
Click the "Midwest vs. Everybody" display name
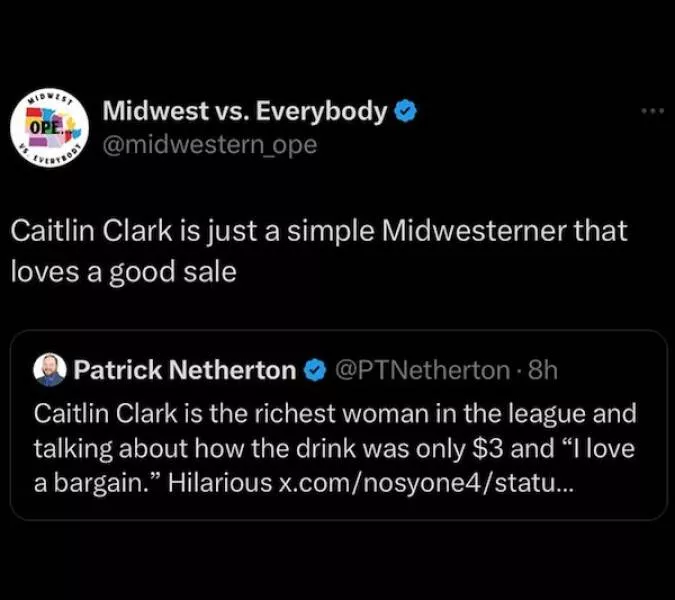(x=244, y=111)
